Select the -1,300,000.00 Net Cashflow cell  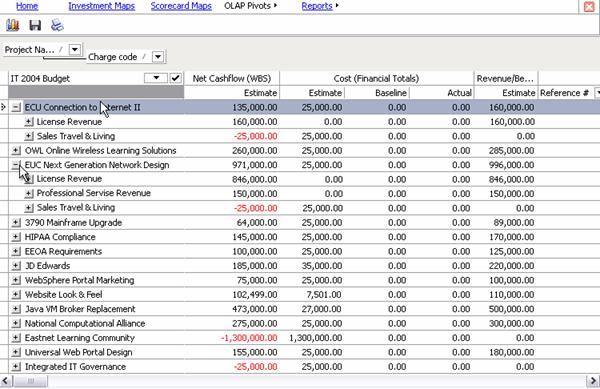[x=232, y=338]
